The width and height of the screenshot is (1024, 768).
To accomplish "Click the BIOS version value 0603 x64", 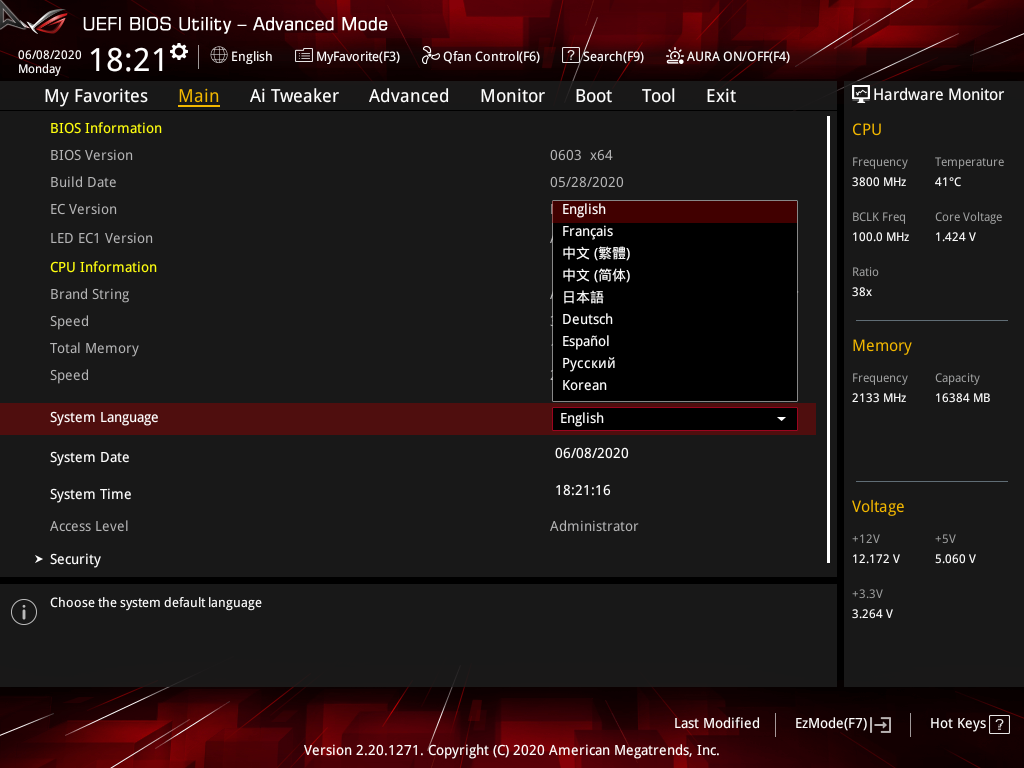I will 581,155.
